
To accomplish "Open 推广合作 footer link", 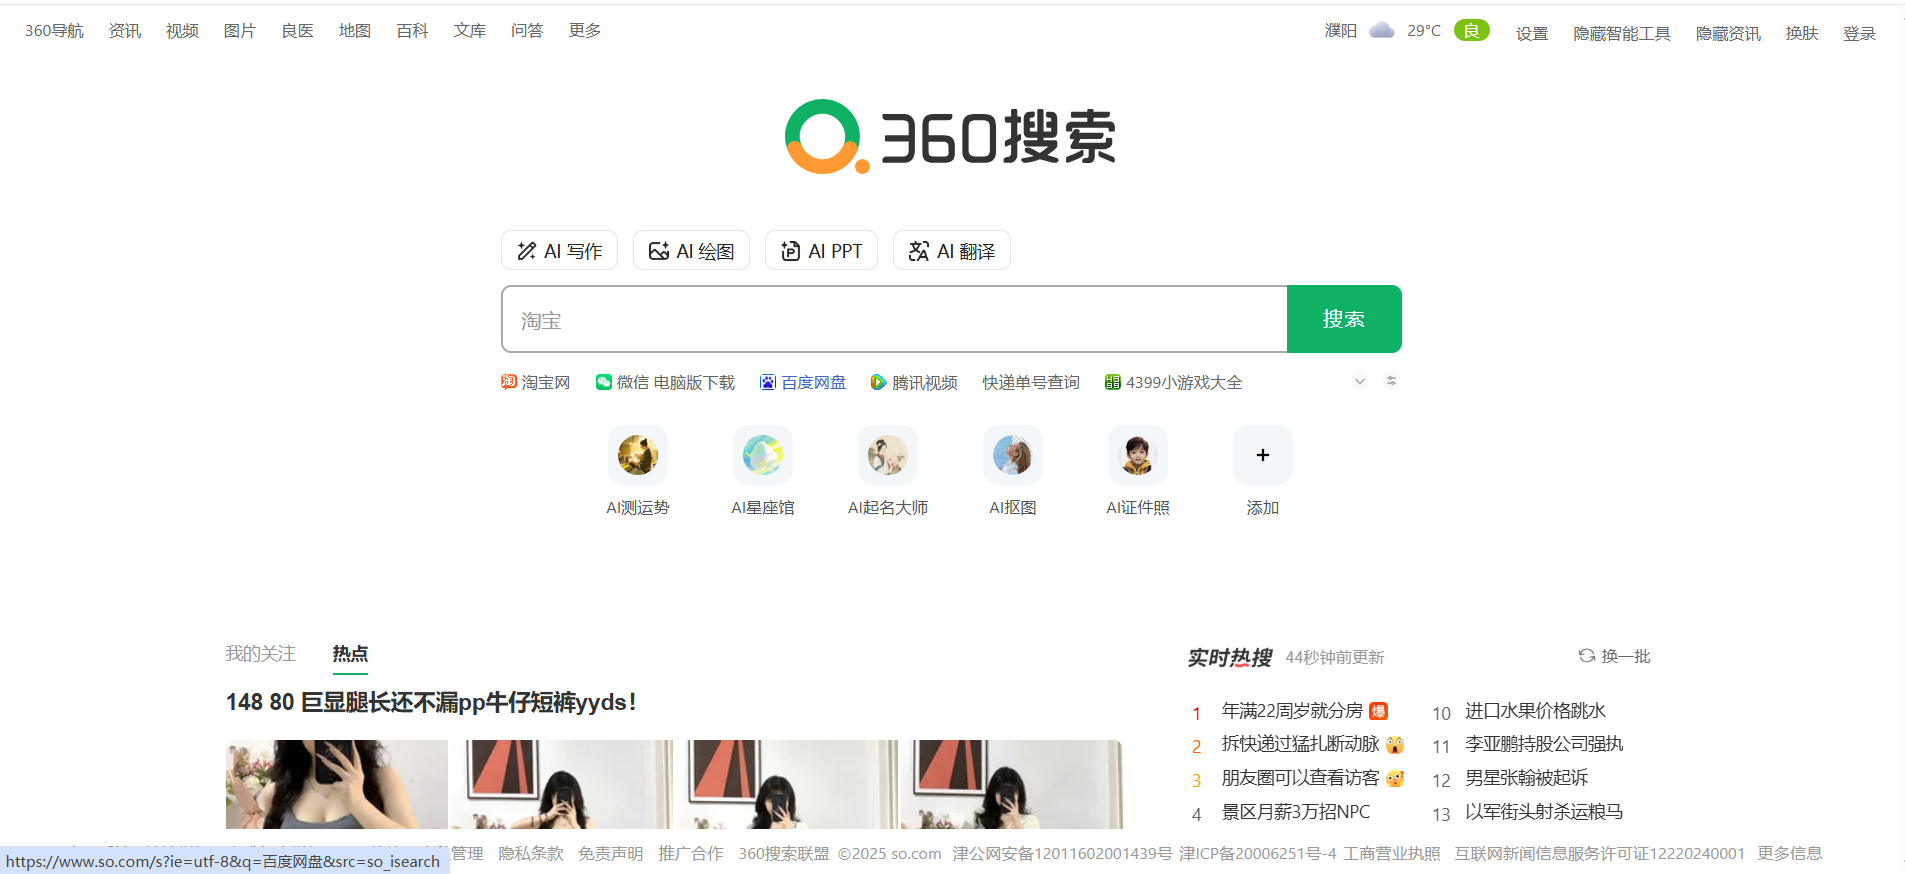I will click(x=691, y=854).
